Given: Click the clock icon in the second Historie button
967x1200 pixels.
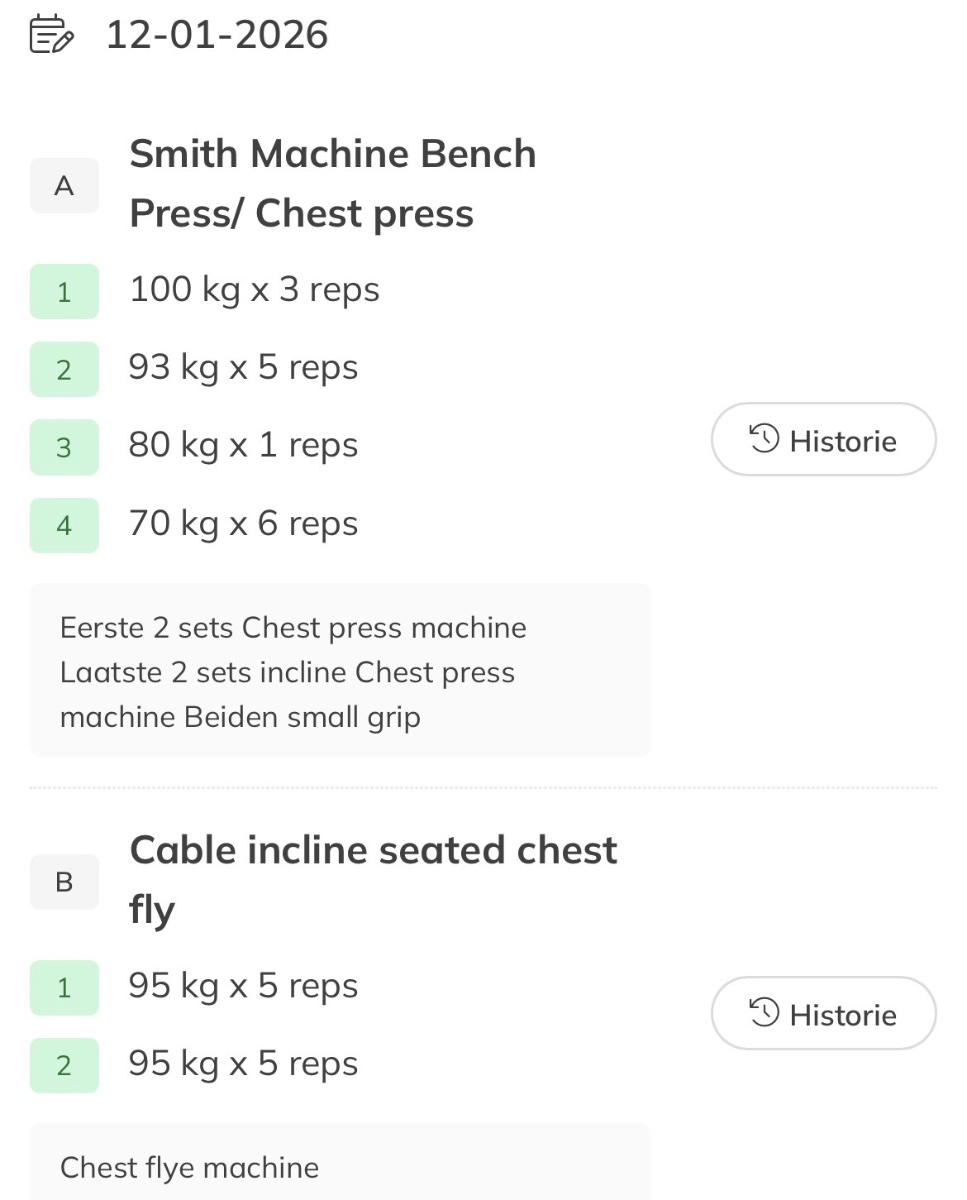Looking at the screenshot, I should coord(764,1013).
